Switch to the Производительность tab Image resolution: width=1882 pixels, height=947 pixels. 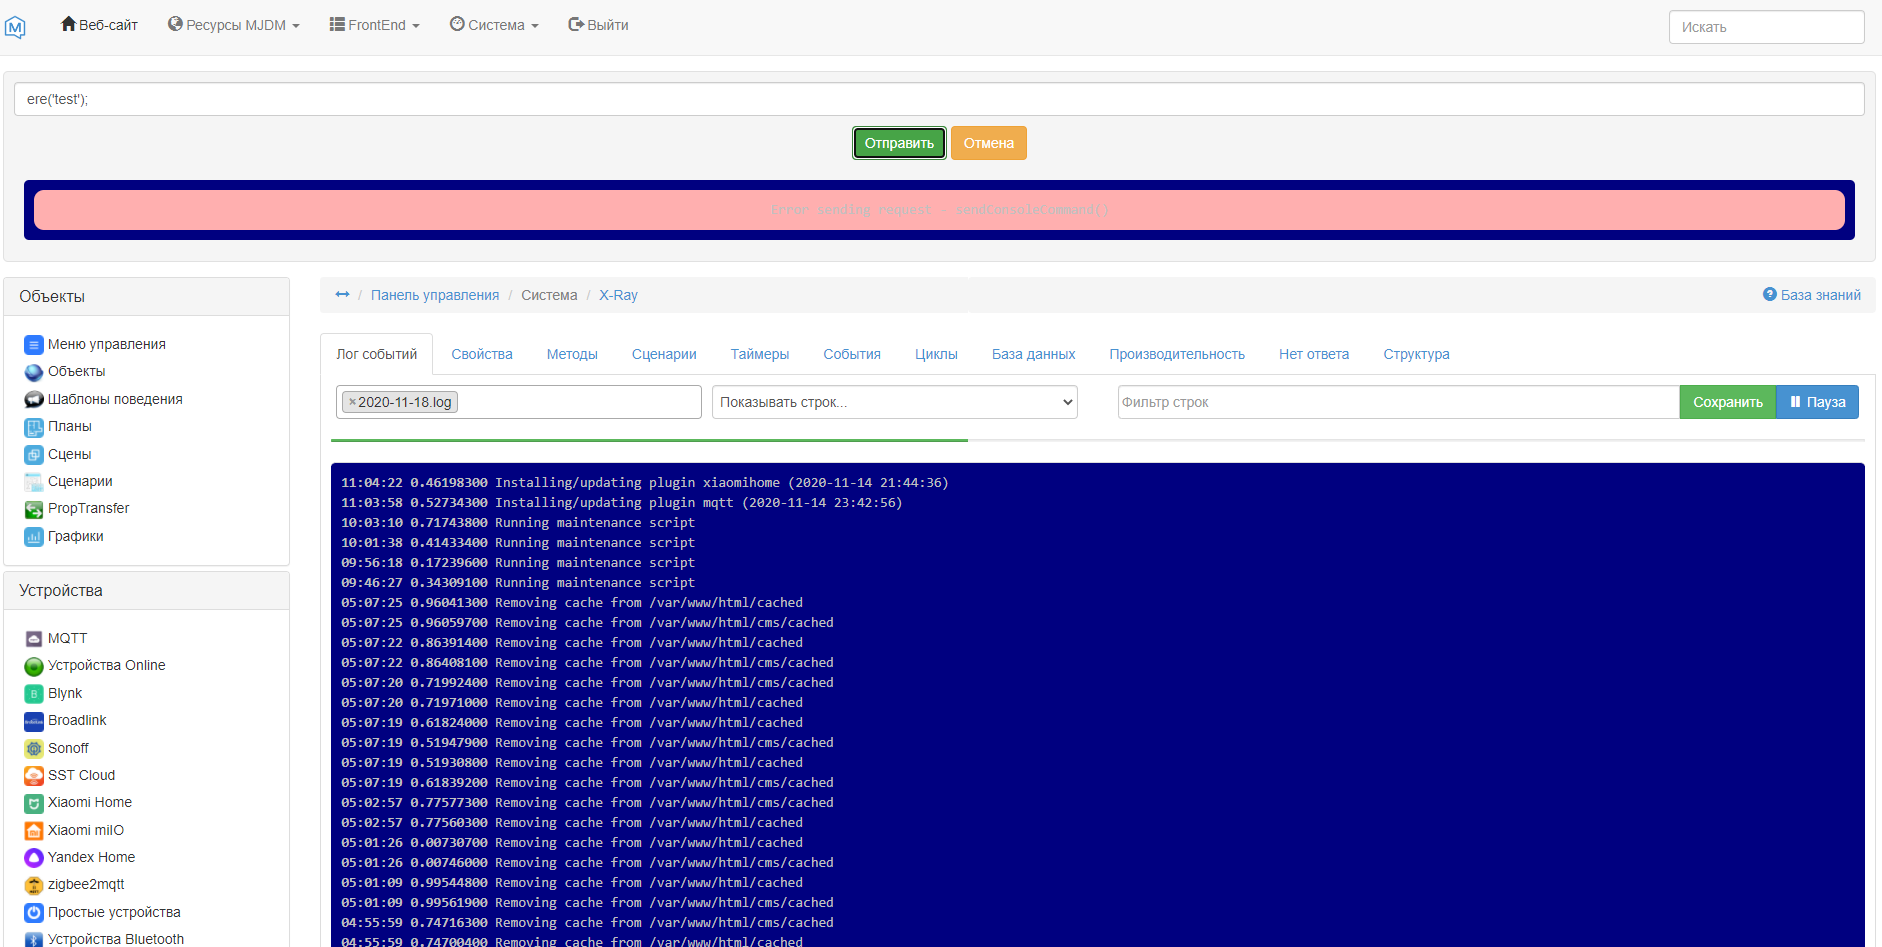pyautogui.click(x=1176, y=354)
